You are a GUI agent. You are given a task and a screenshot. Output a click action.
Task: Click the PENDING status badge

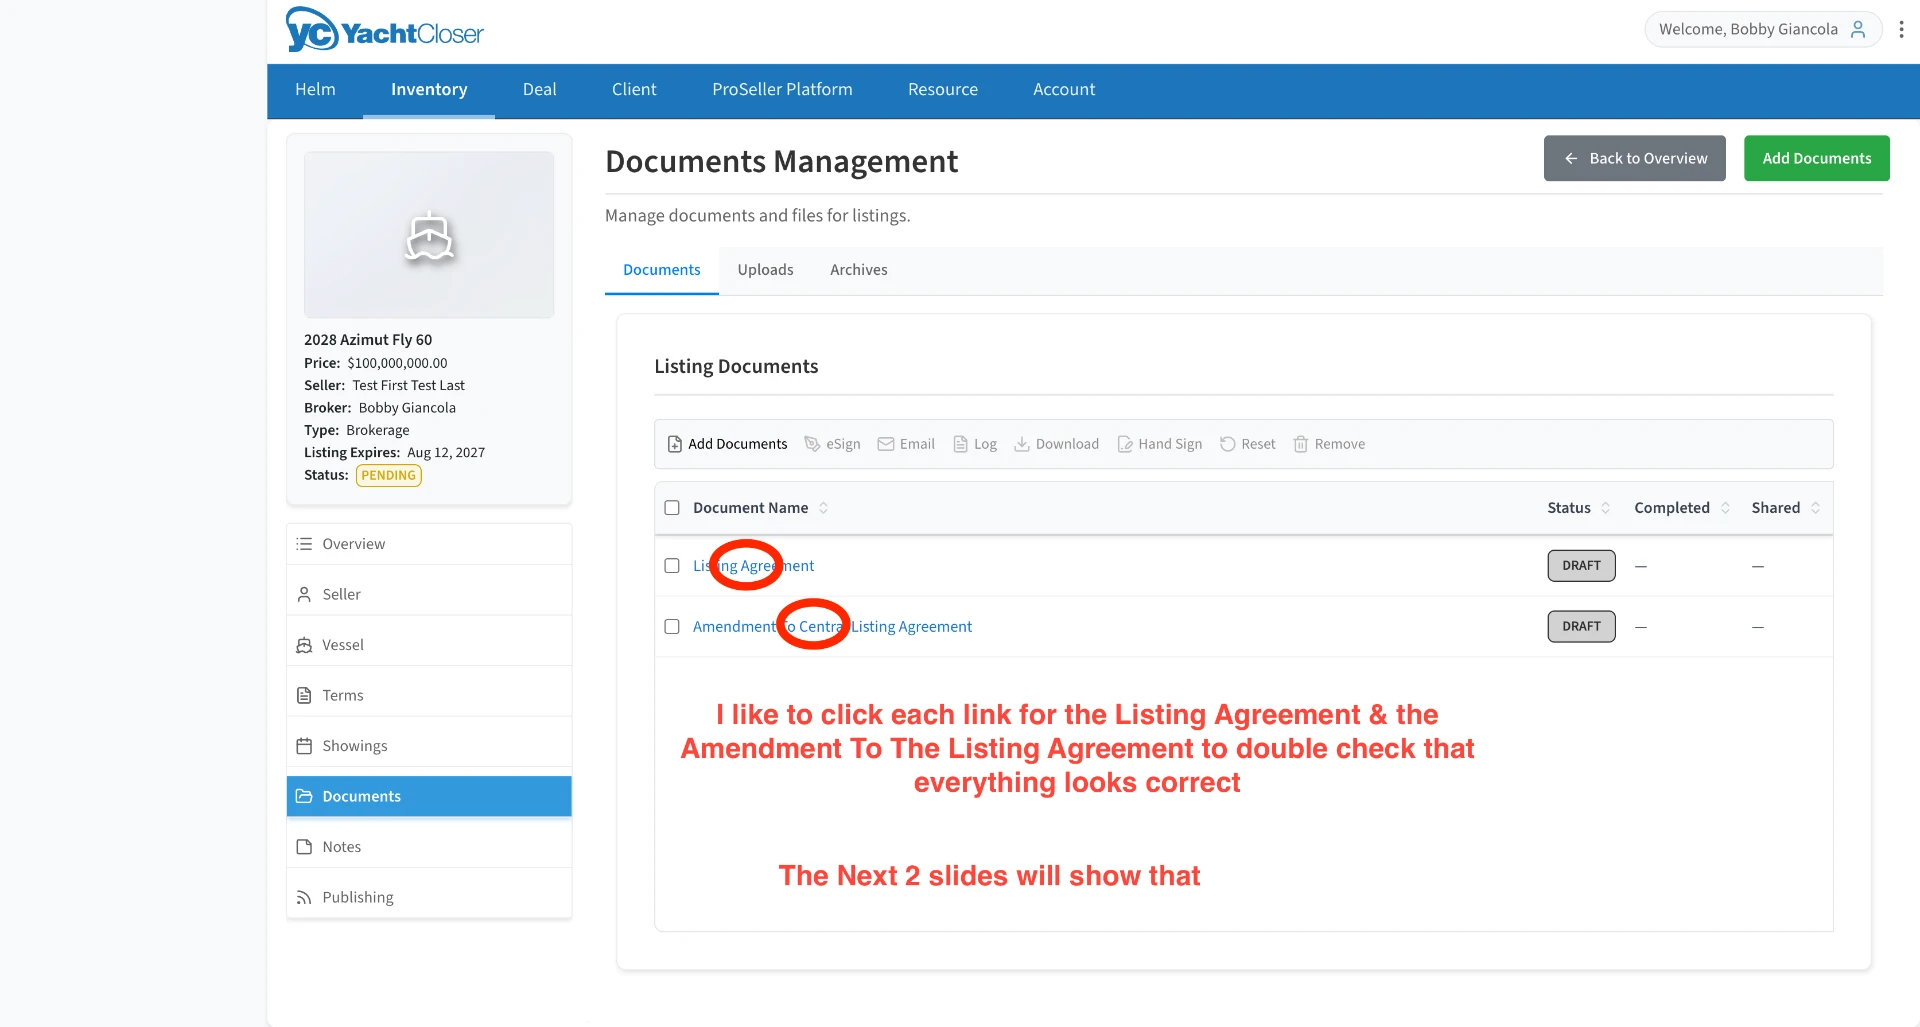tap(388, 476)
